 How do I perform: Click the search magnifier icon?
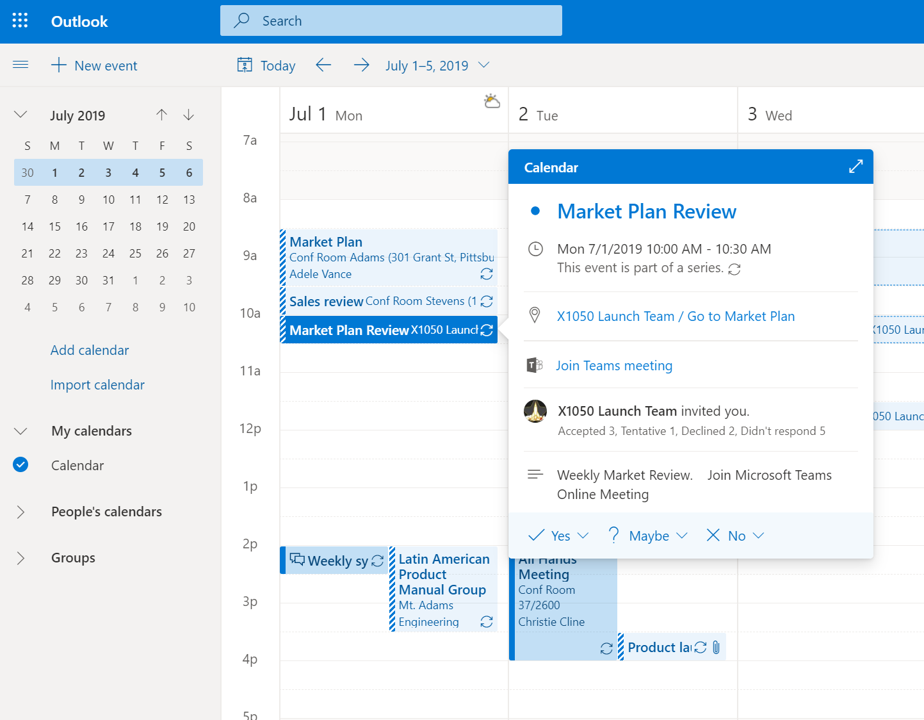click(242, 21)
